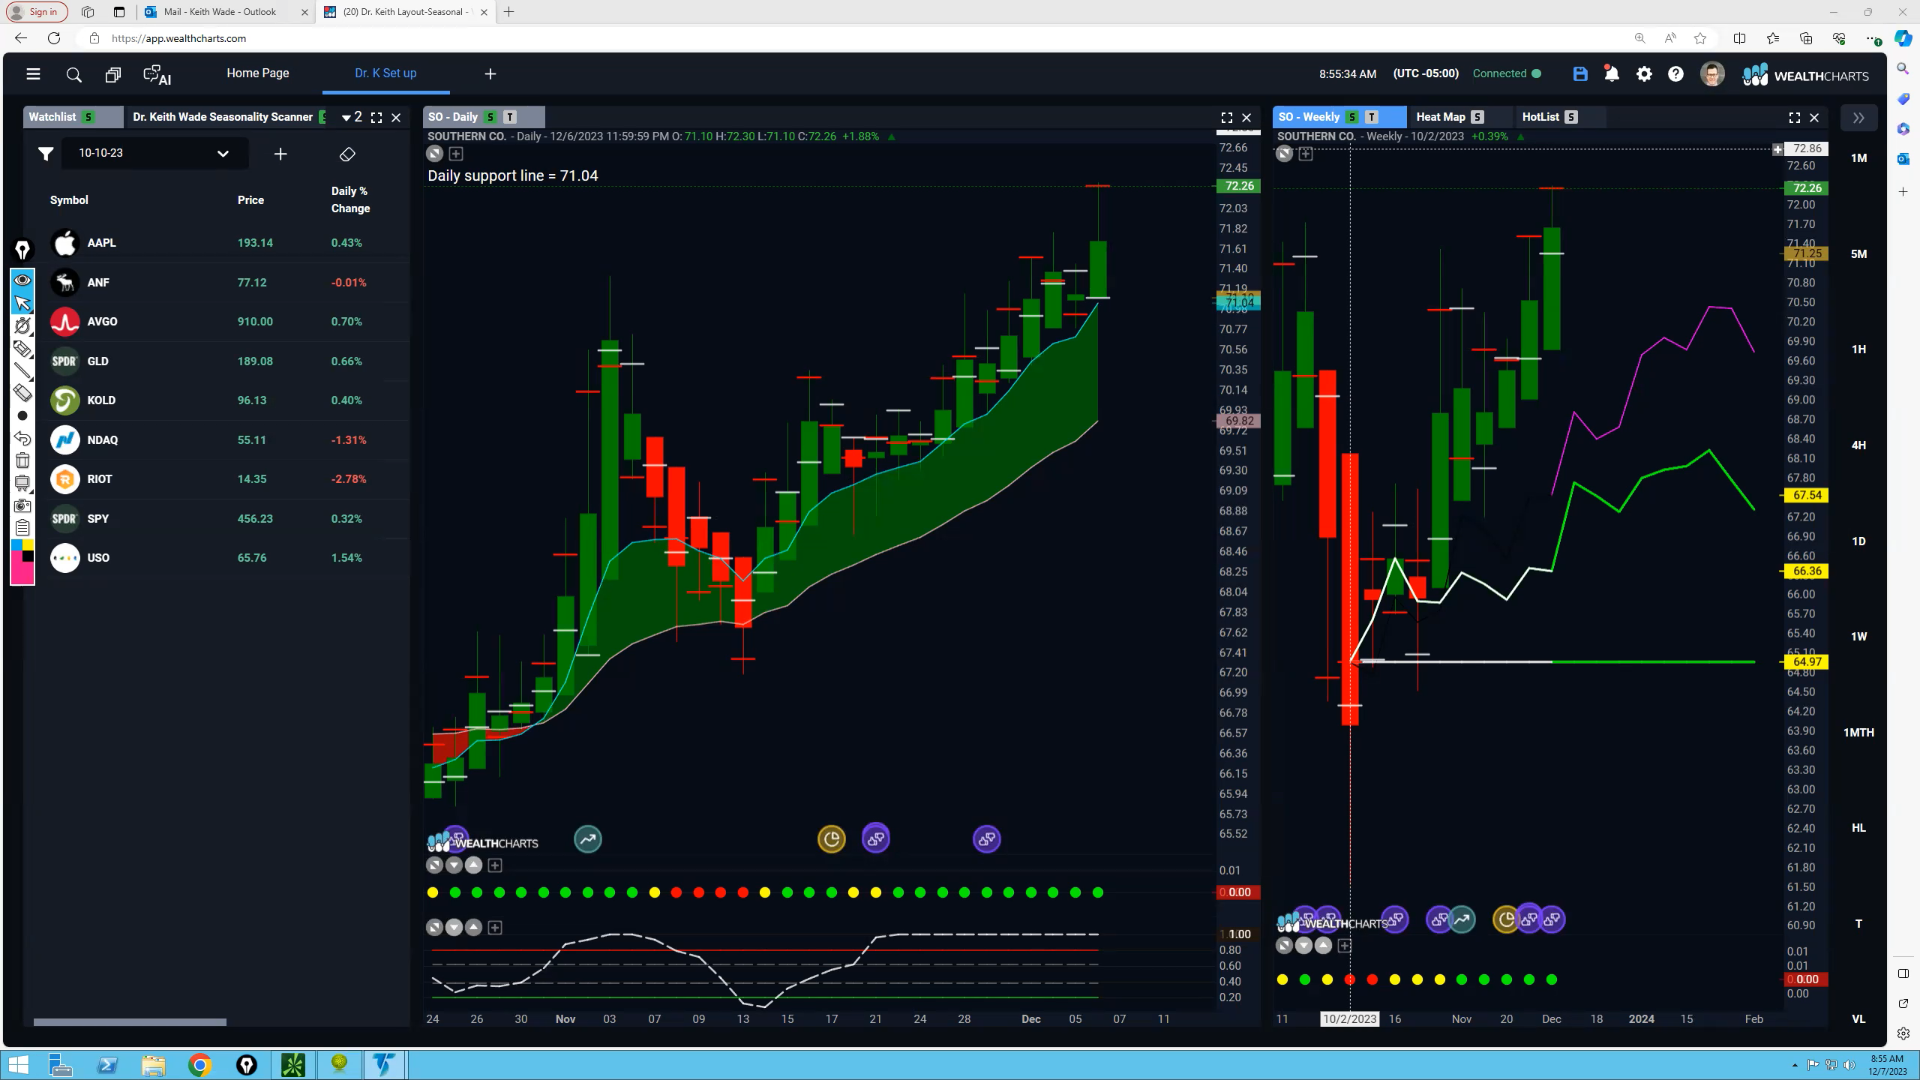This screenshot has height=1080, width=1920.
Task: Select the cursor arrow tool
Action: [22, 303]
